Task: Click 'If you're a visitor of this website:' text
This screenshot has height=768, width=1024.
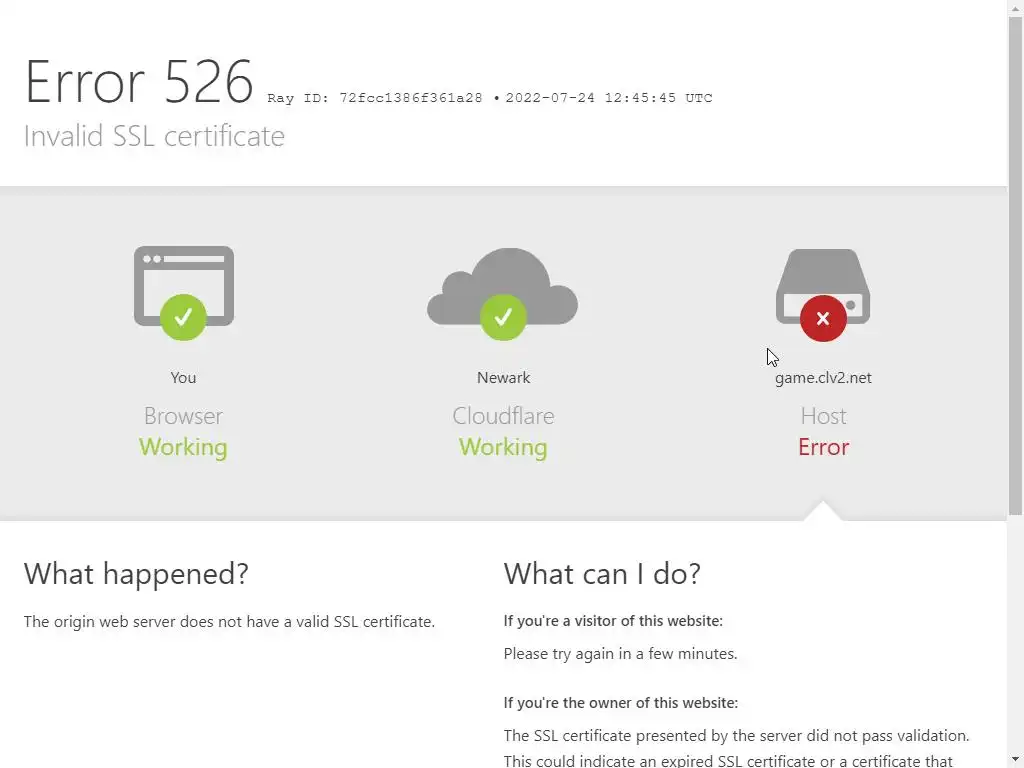Action: pos(613,621)
